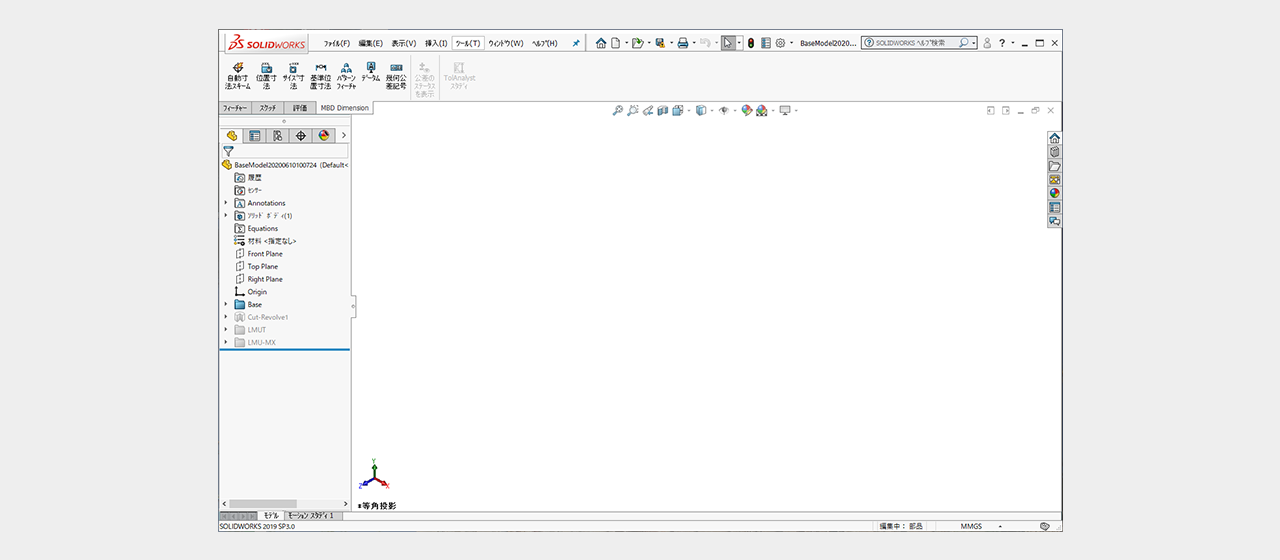Screen dimensions: 1280x560
Task: Toggle the menu bar pin icon
Action: point(575,43)
